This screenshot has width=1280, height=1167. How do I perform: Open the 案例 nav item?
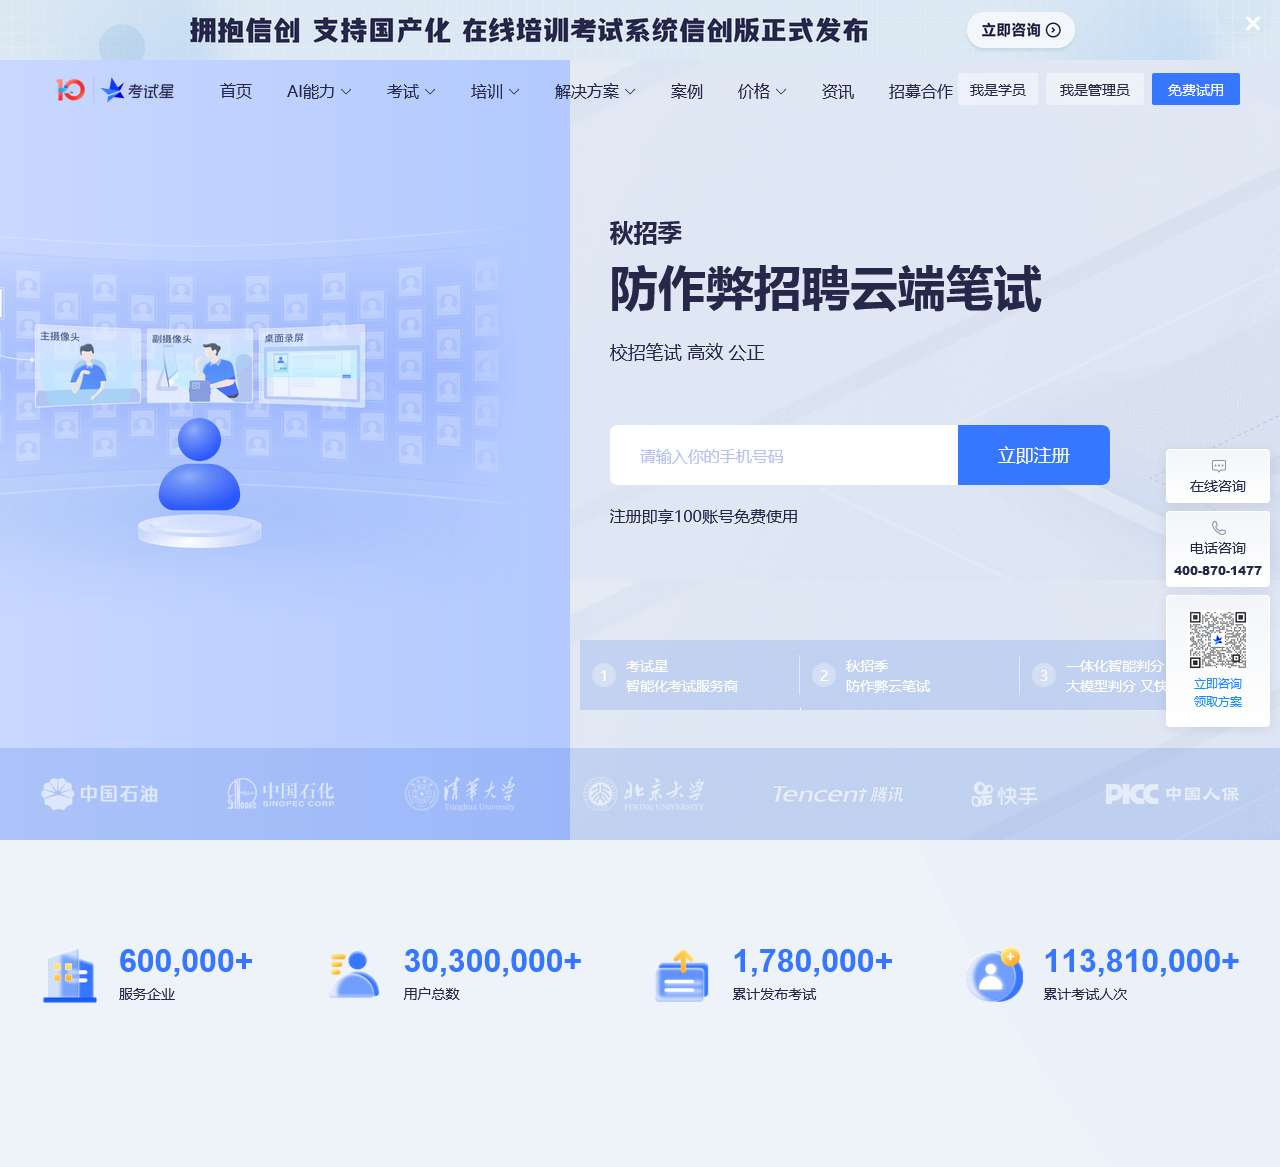coord(687,91)
